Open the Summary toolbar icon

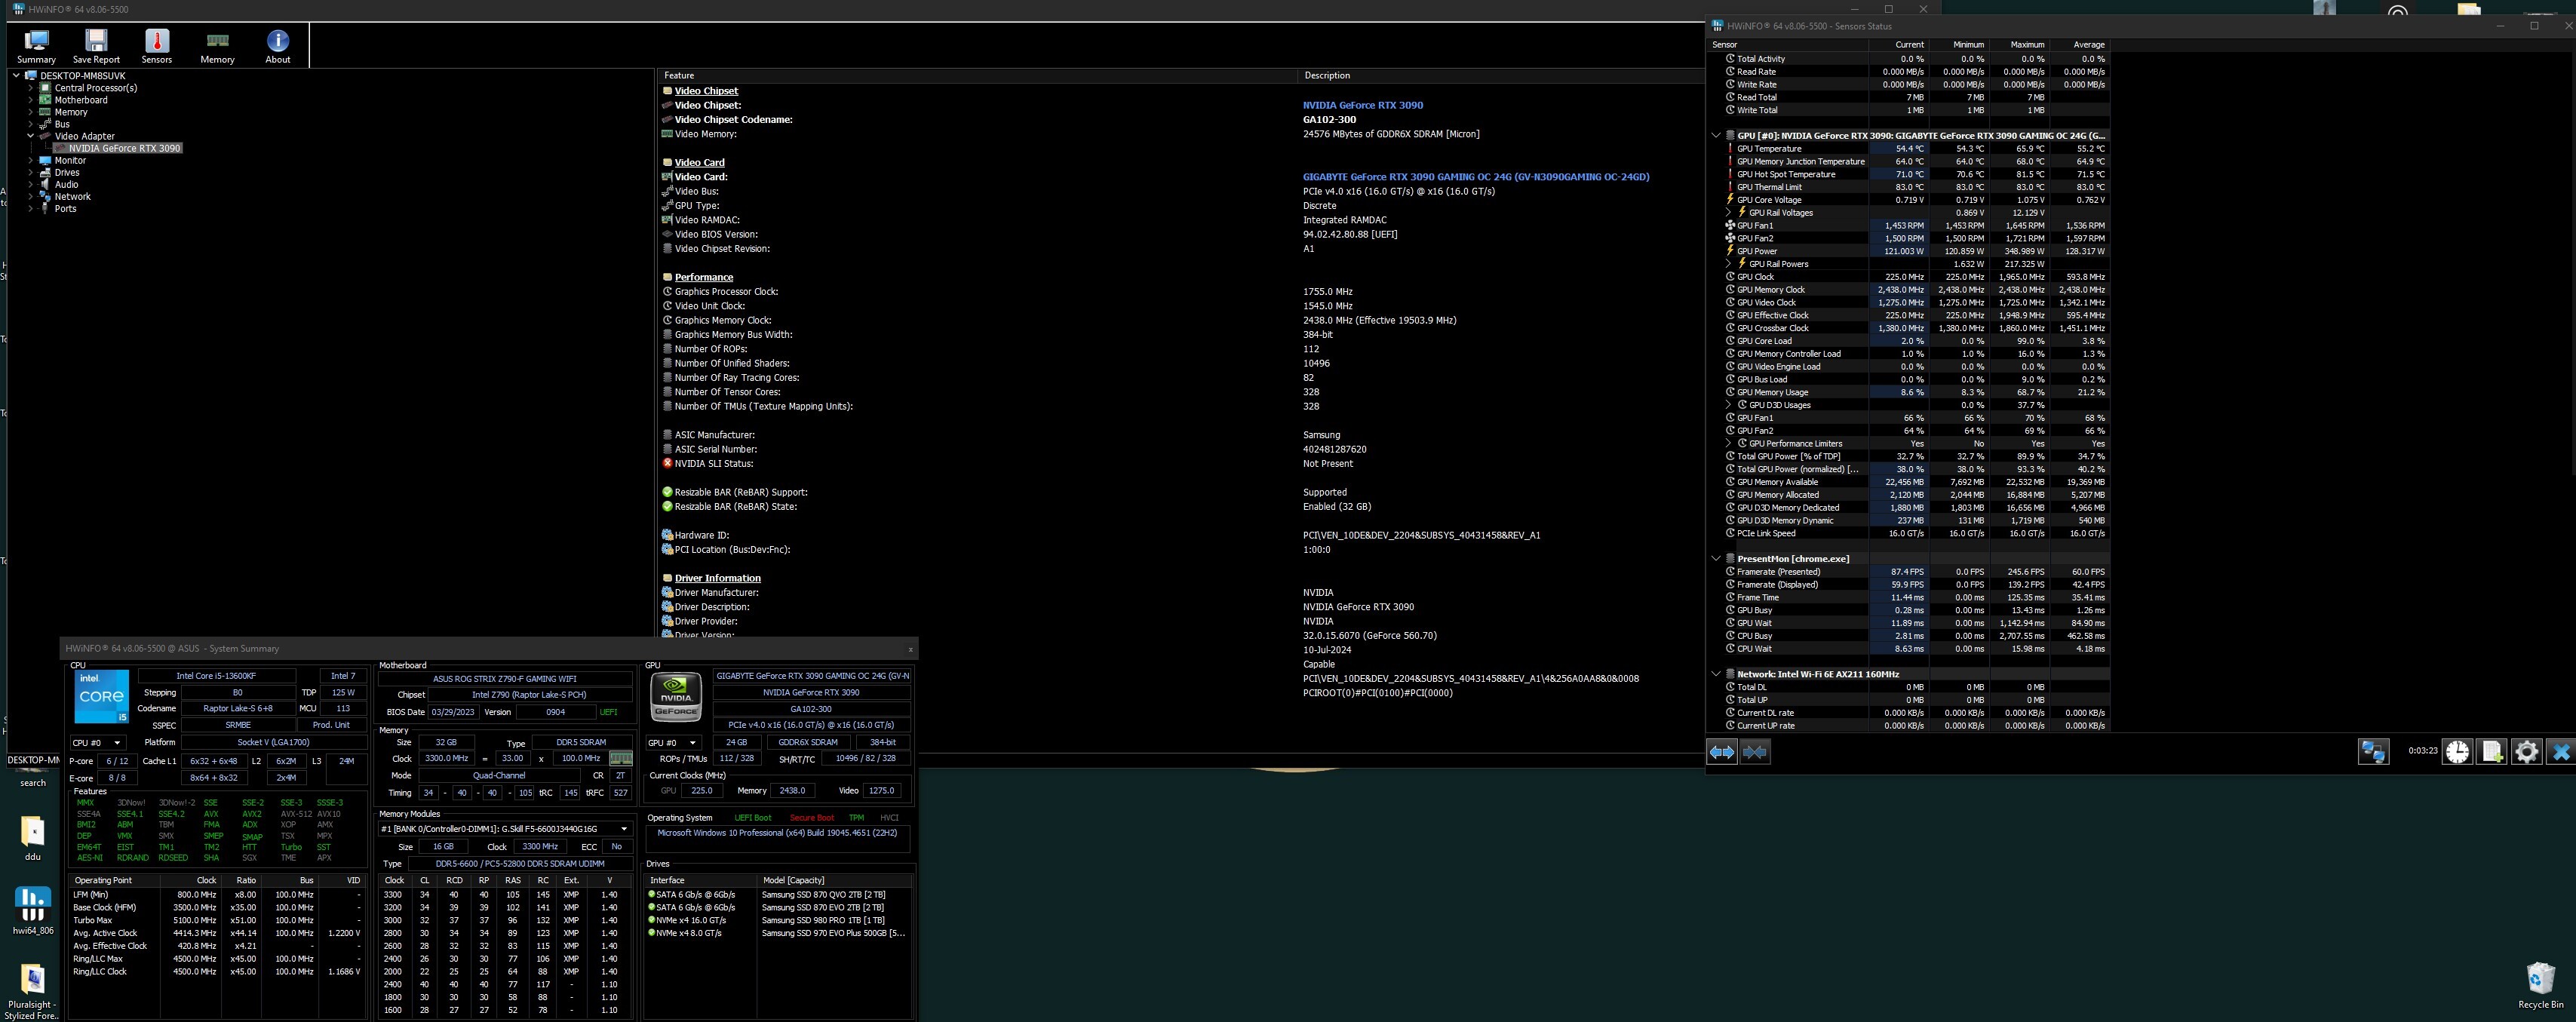tap(36, 46)
